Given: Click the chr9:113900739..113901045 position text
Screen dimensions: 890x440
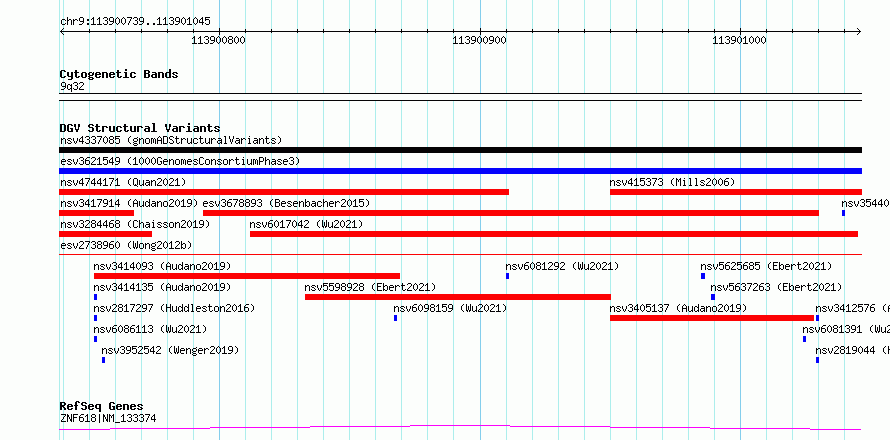Looking at the screenshot, I should pyautogui.click(x=135, y=22).
